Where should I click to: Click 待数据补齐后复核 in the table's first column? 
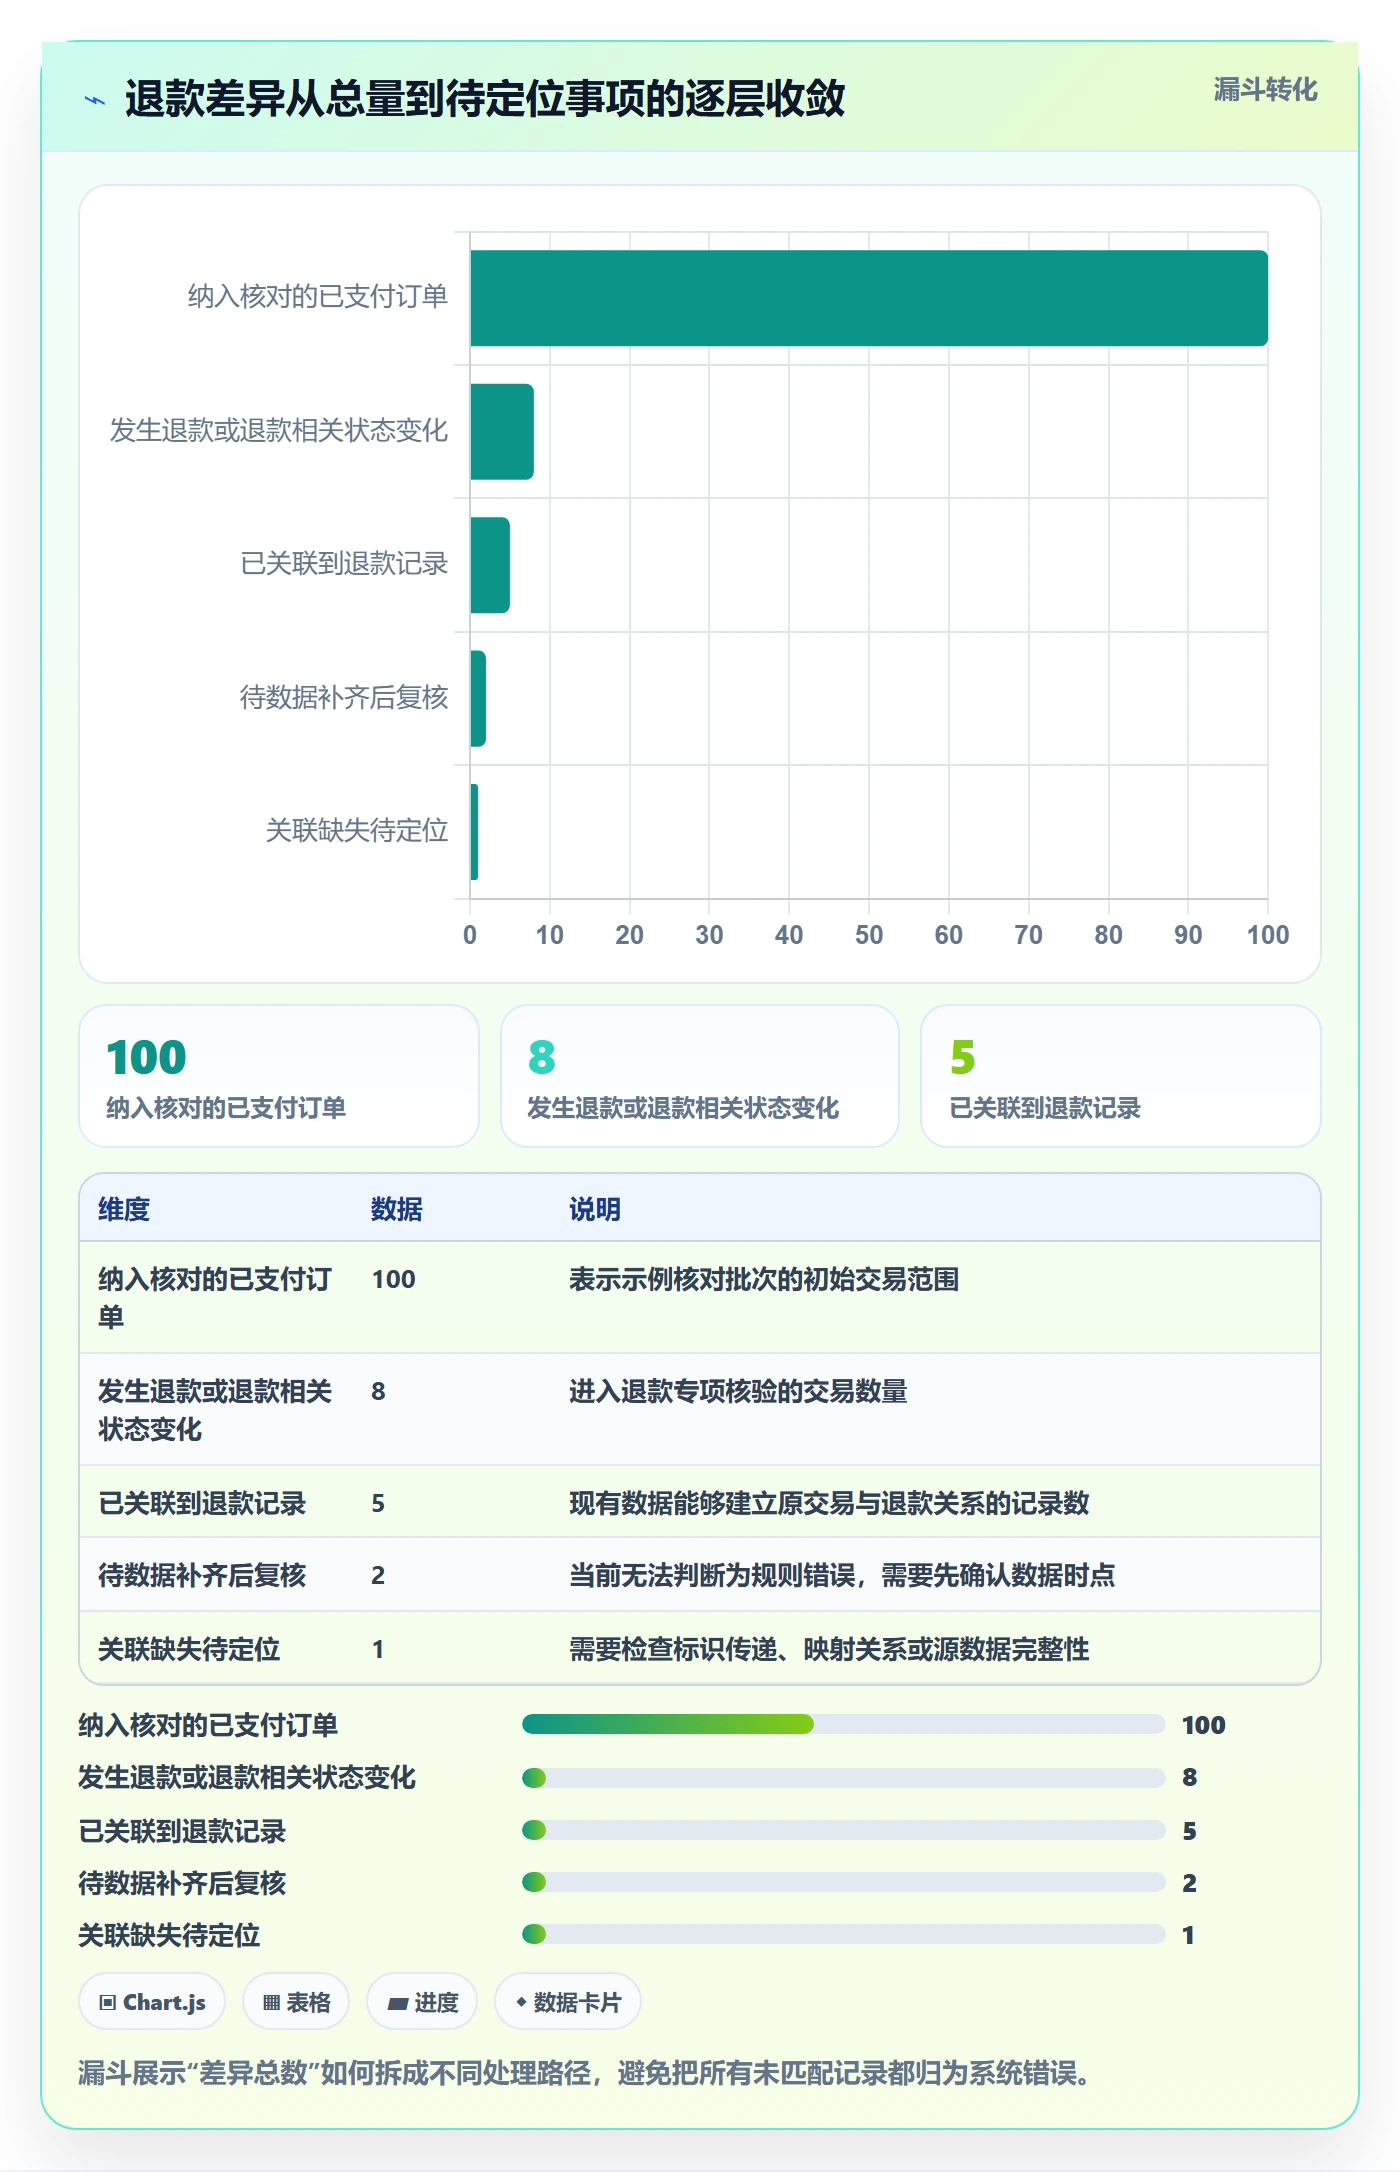pos(202,1575)
